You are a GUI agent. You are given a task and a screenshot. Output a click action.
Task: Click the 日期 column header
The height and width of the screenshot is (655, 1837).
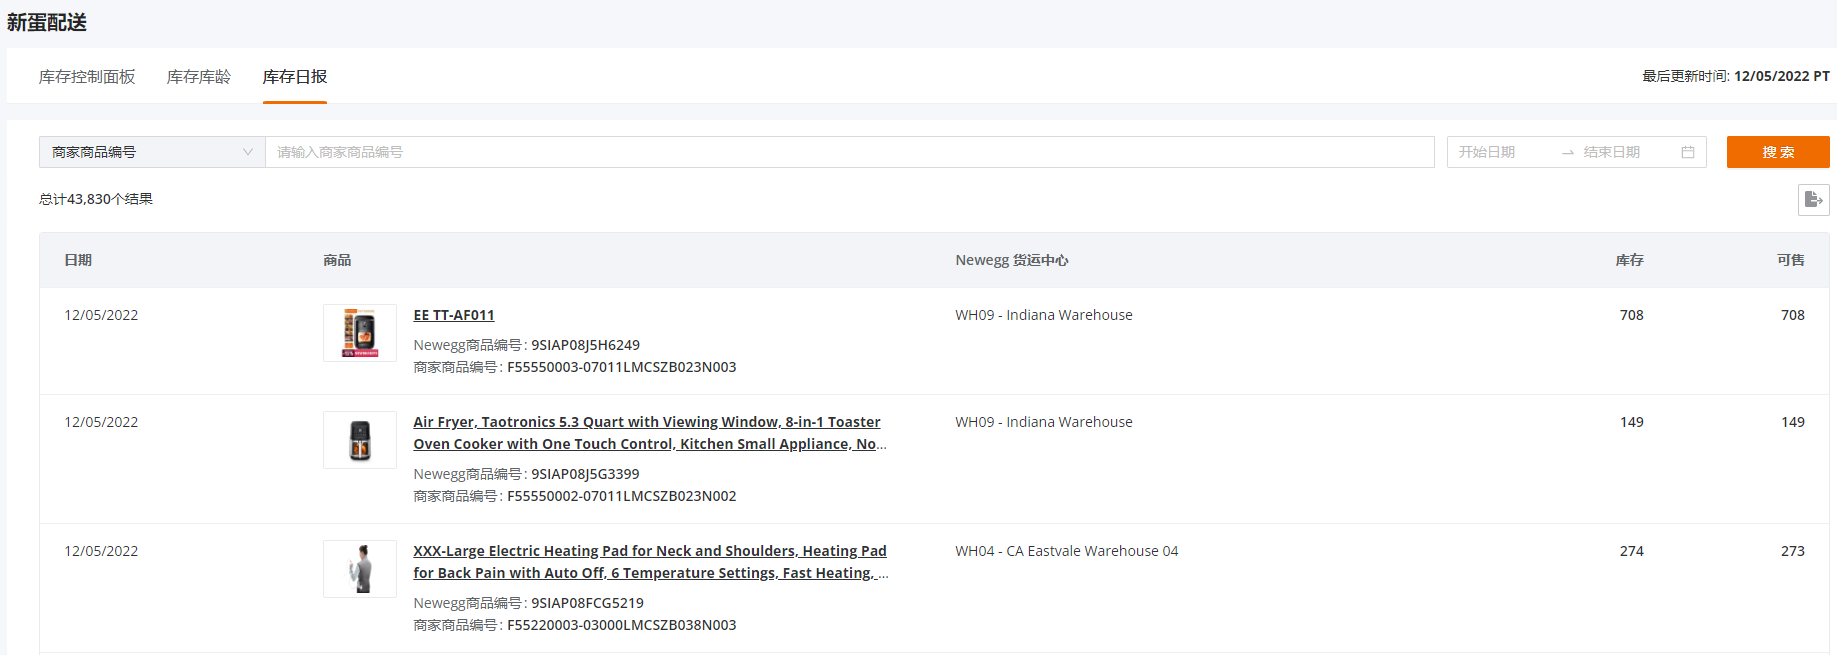pyautogui.click(x=78, y=260)
